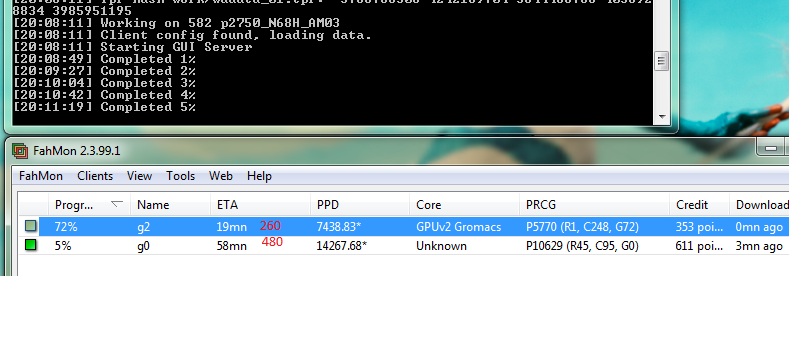Click PPD value 14267.68*
Image resolution: width=807 pixels, height=362 pixels.
pos(342,246)
